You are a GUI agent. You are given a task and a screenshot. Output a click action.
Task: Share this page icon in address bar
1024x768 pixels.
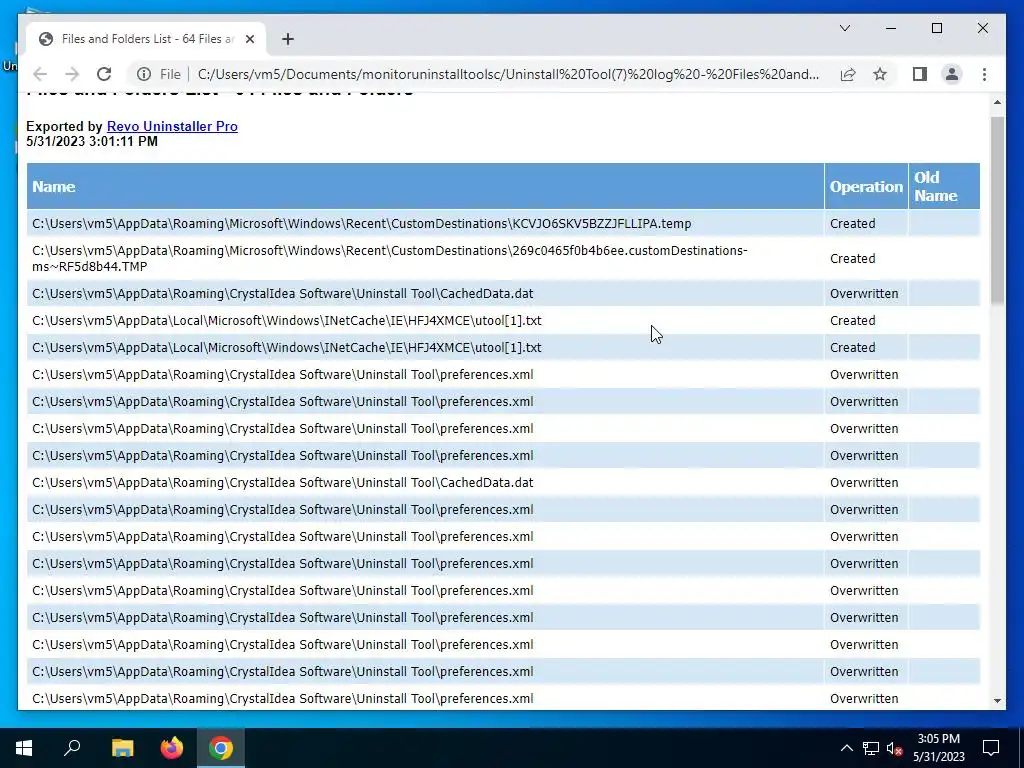click(x=848, y=74)
